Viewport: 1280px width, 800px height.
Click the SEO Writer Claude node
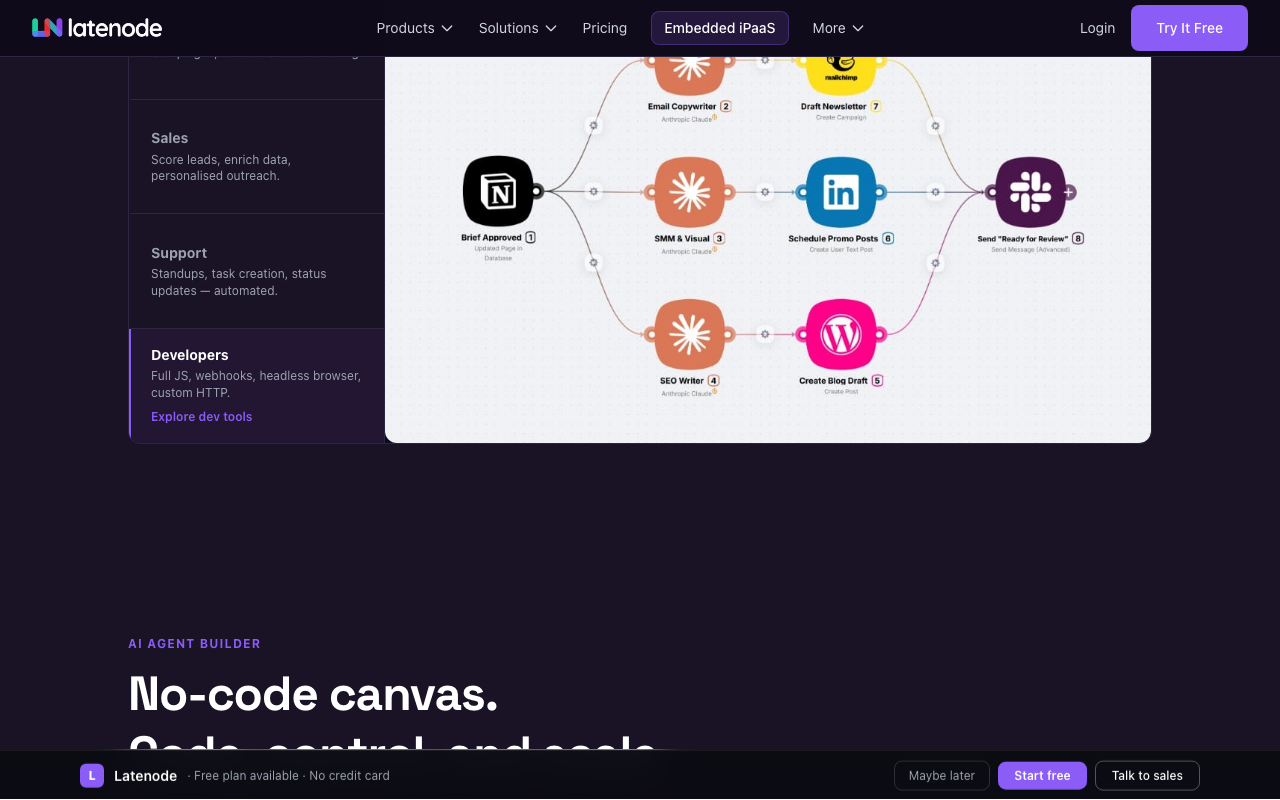coord(689,334)
